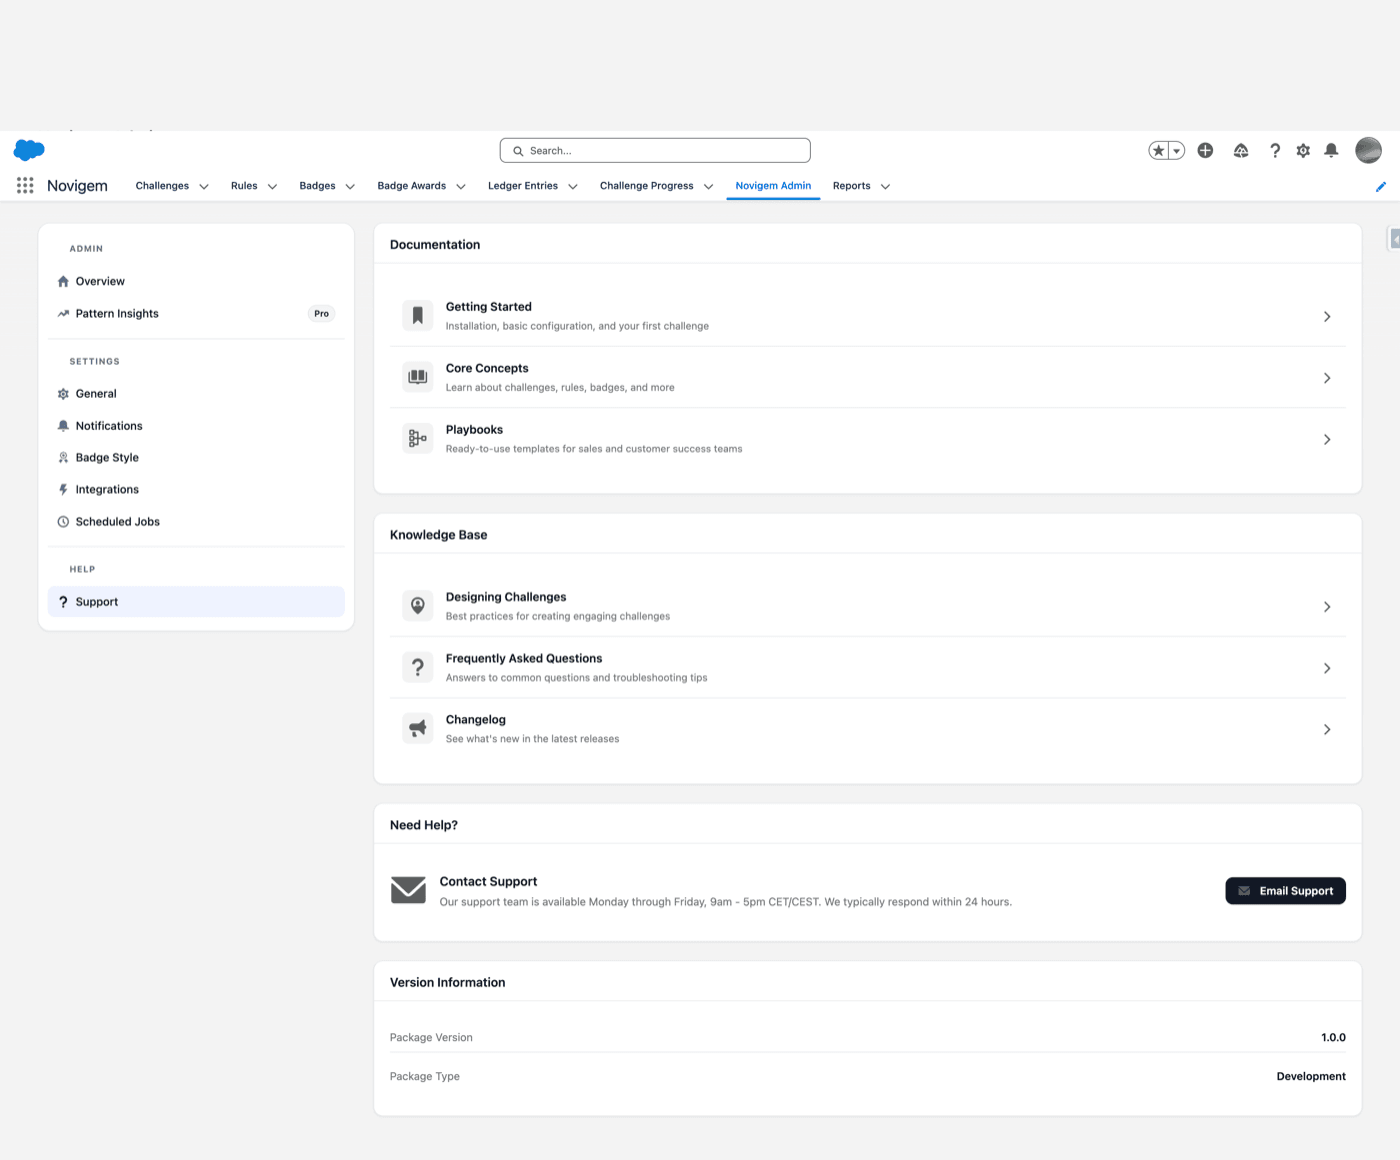
Task: Expand the Reports tab dropdown chevron
Action: [885, 186]
